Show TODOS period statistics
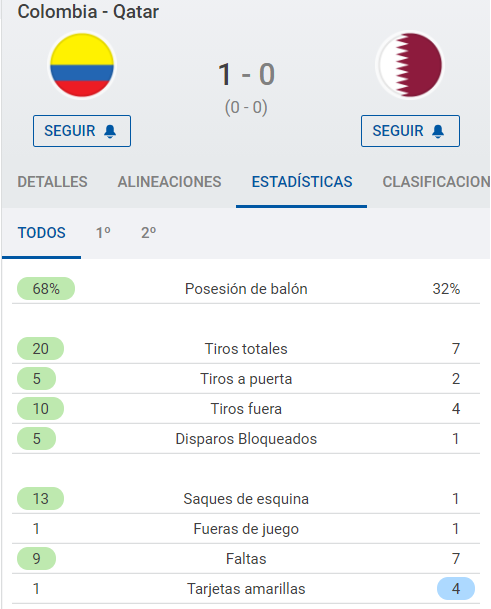This screenshot has width=491, height=609. (x=42, y=233)
